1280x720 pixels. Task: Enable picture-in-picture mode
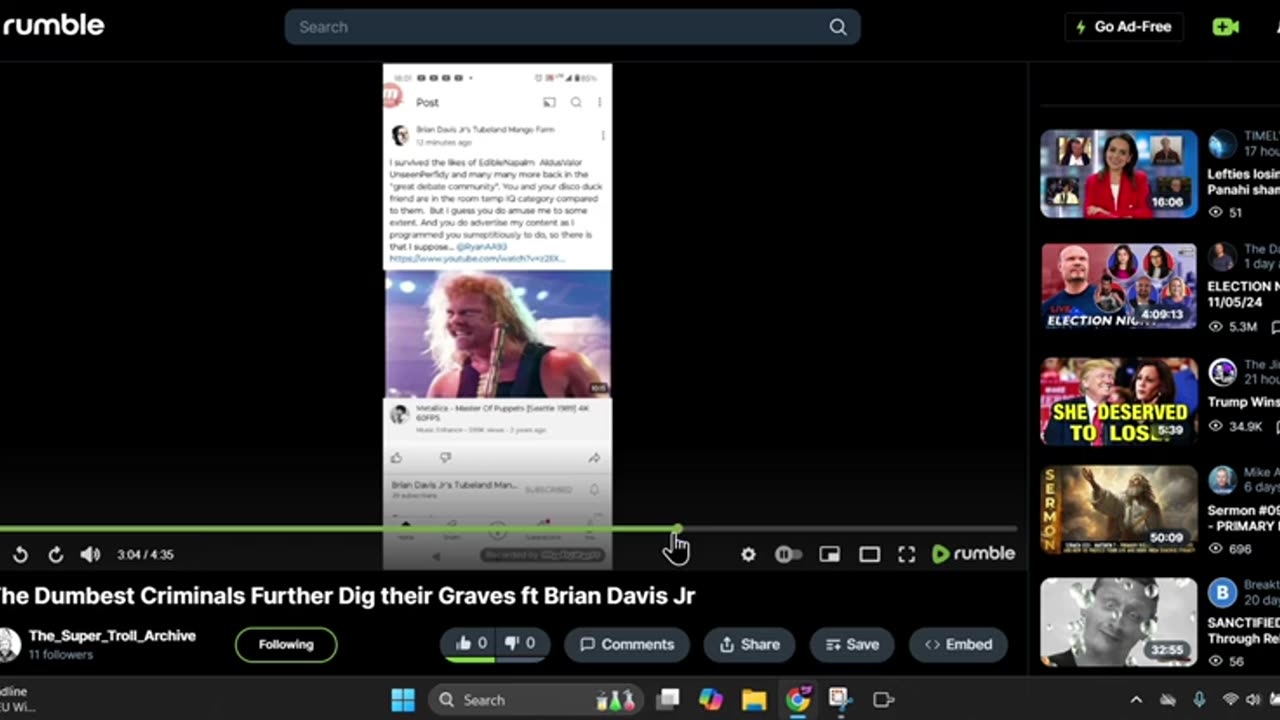point(829,554)
